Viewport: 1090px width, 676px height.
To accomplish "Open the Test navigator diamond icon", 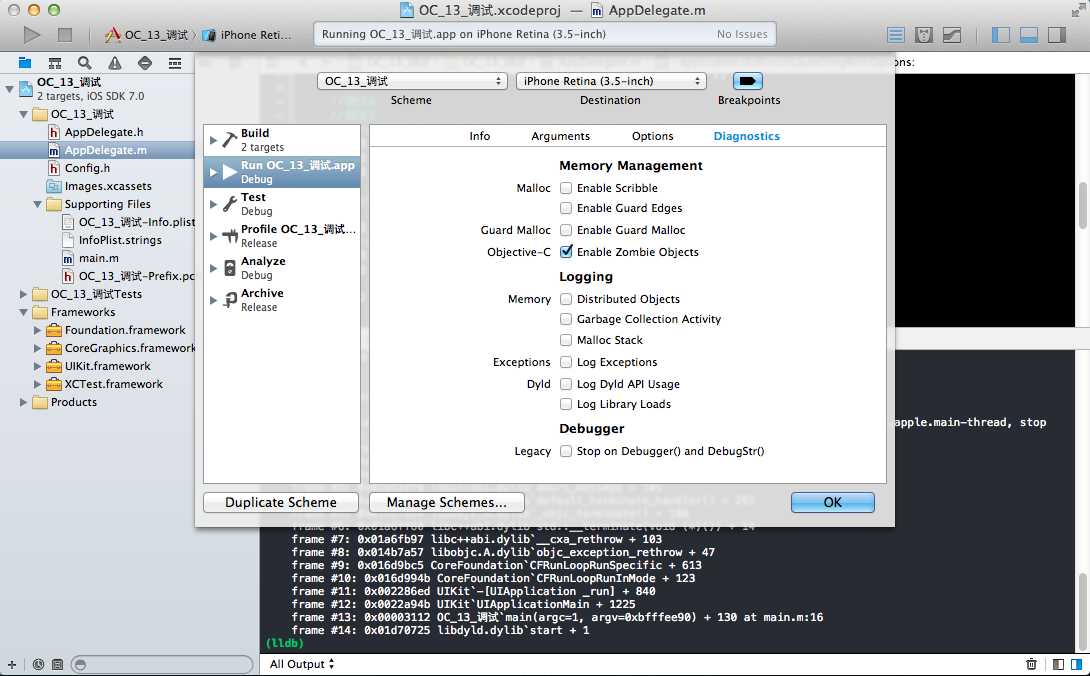I will [x=145, y=63].
